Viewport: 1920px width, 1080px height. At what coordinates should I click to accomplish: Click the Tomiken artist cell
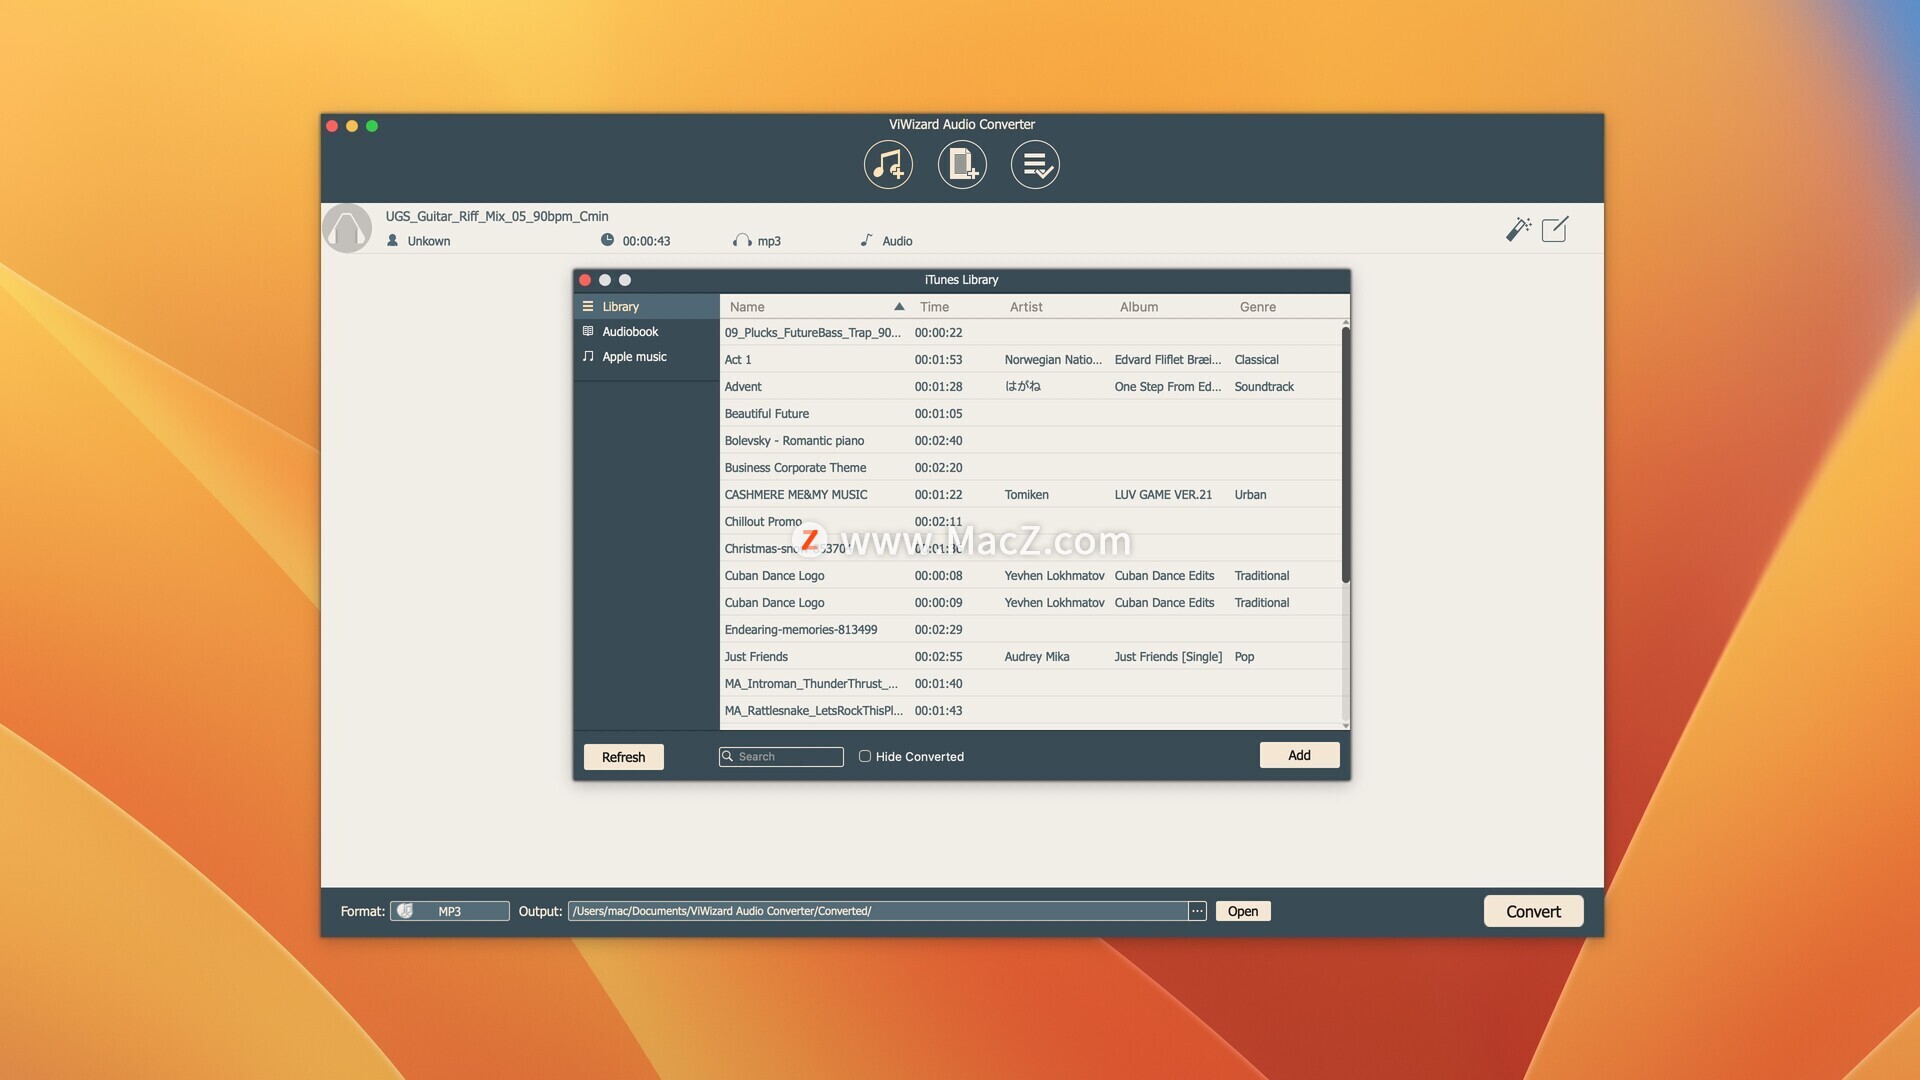click(1026, 494)
